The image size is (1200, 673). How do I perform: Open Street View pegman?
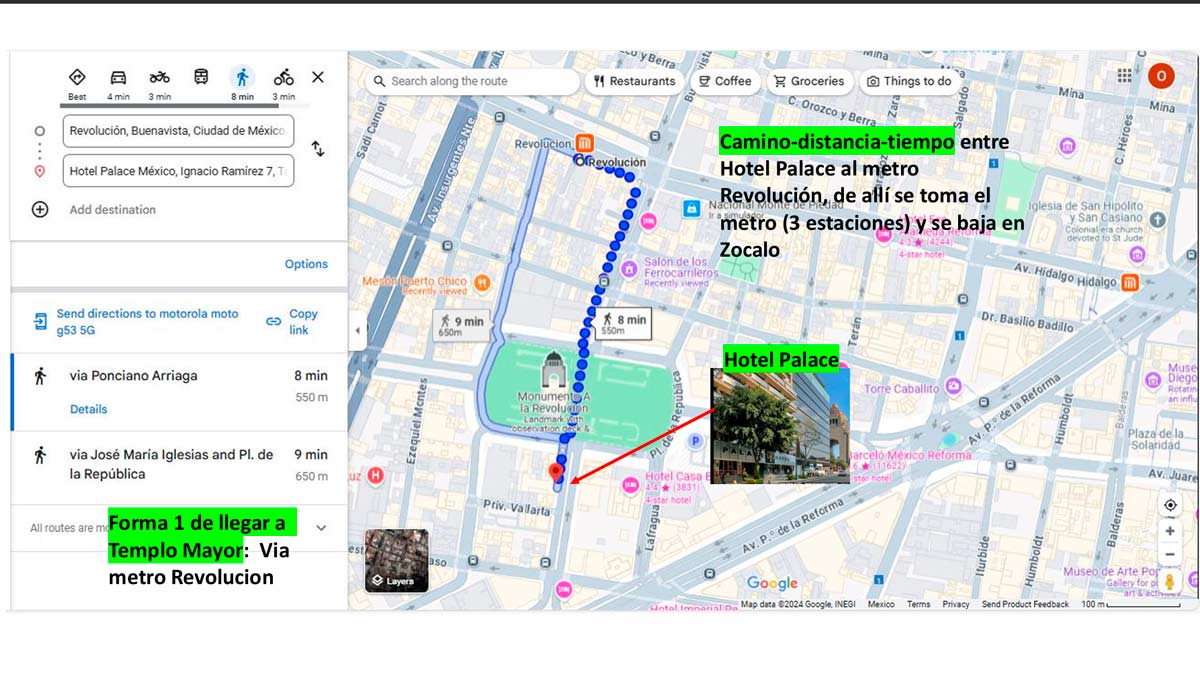tap(1170, 582)
